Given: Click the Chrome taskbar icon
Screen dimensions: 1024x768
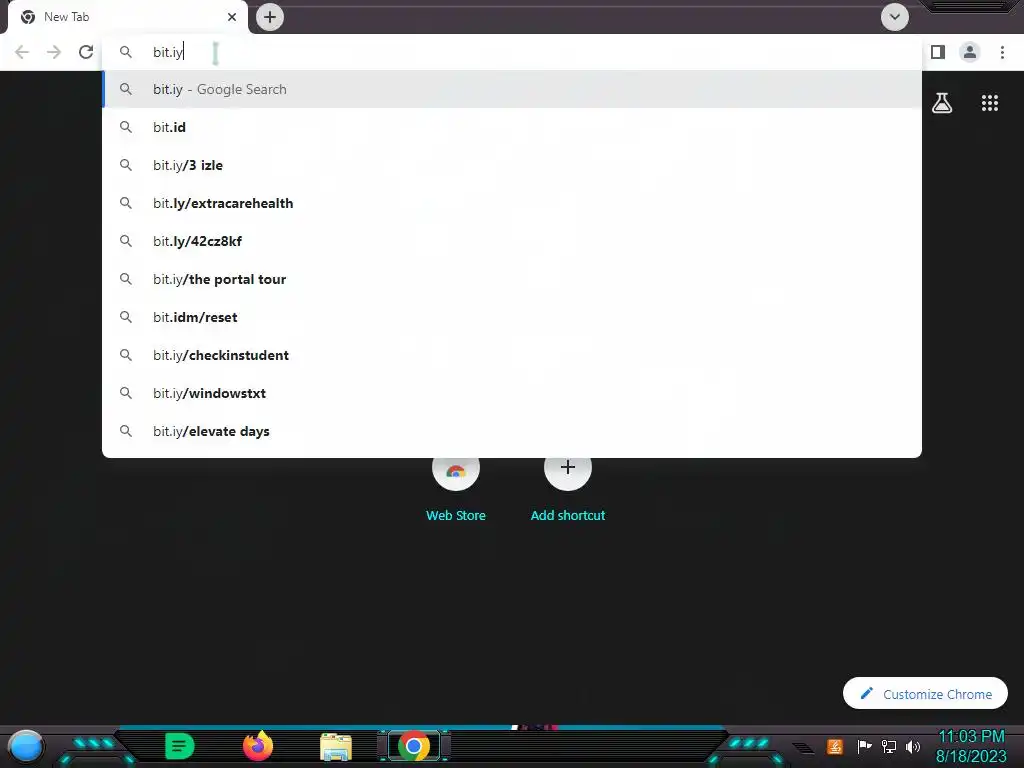Looking at the screenshot, I should click(413, 746).
